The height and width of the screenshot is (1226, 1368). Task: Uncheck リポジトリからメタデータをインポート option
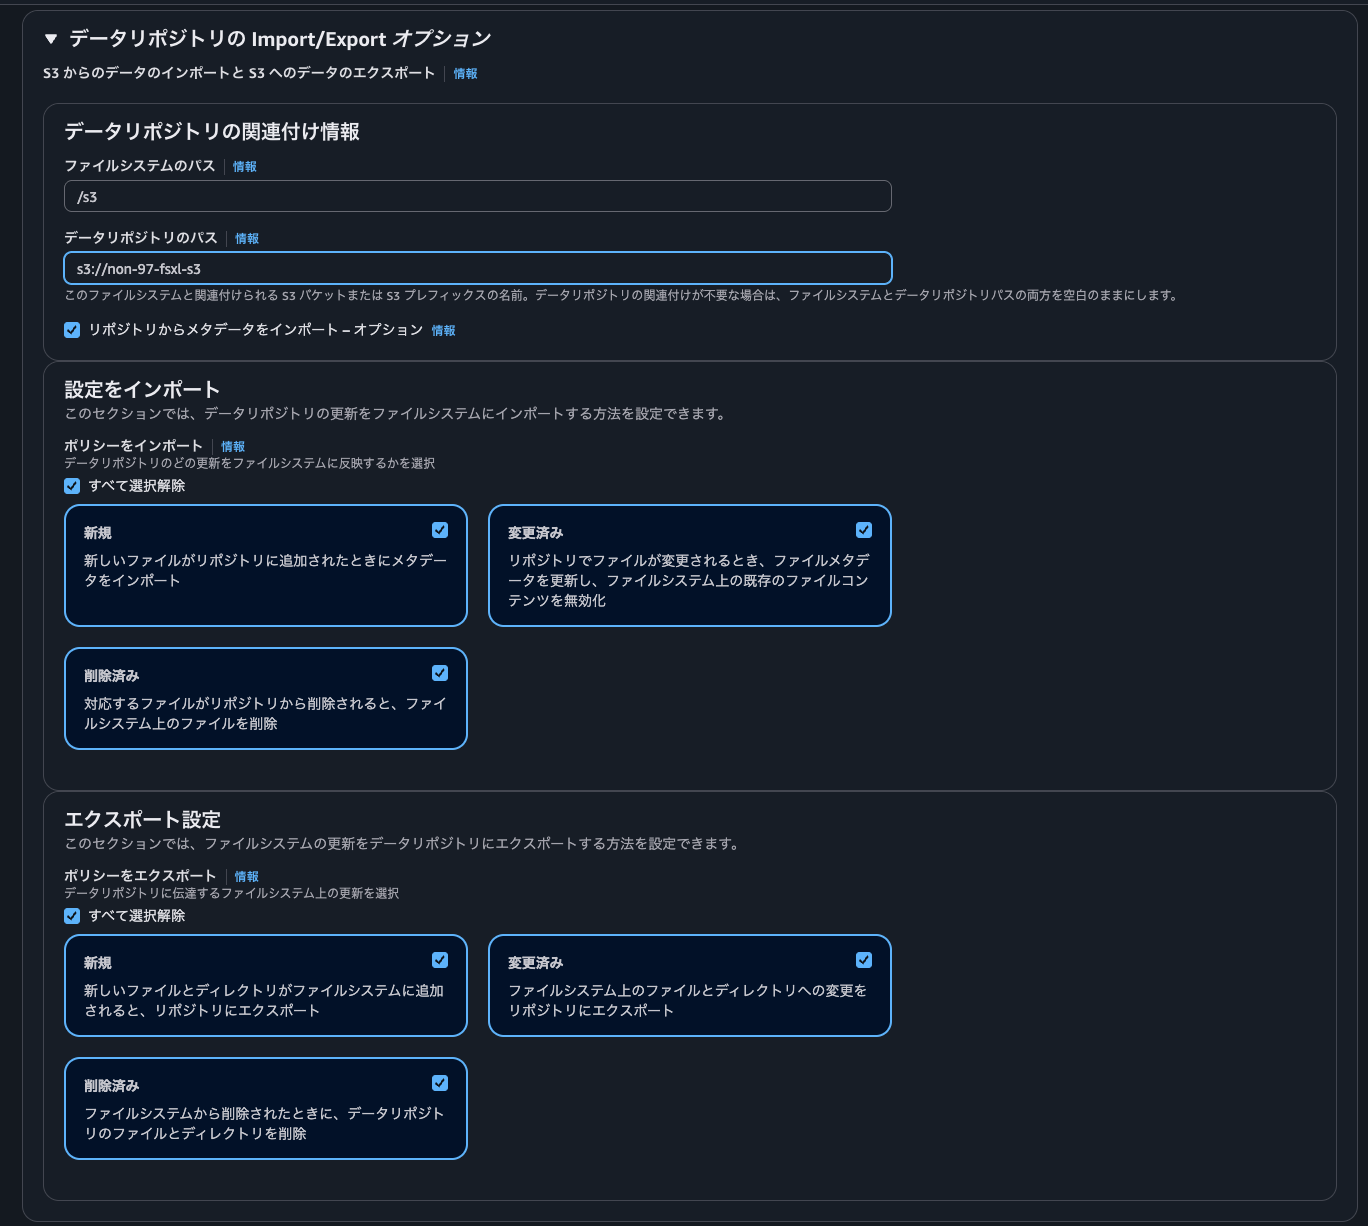(72, 330)
